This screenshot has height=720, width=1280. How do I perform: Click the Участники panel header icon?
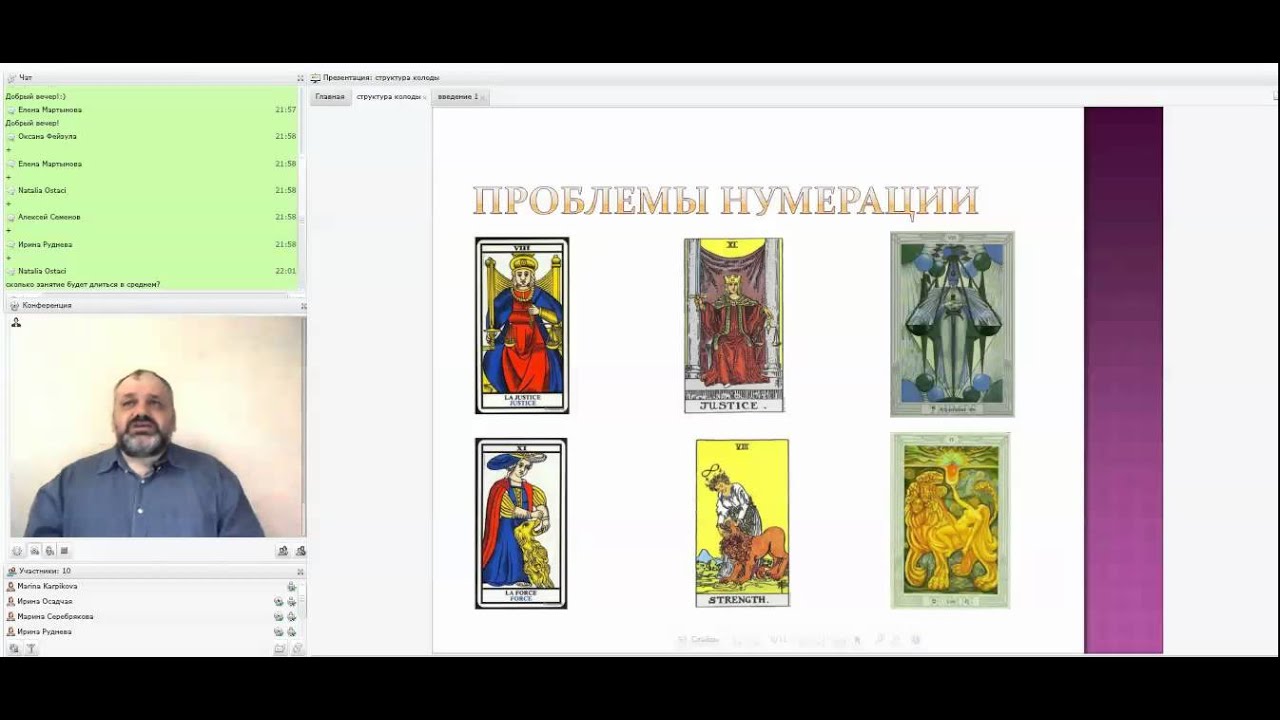click(x=12, y=572)
